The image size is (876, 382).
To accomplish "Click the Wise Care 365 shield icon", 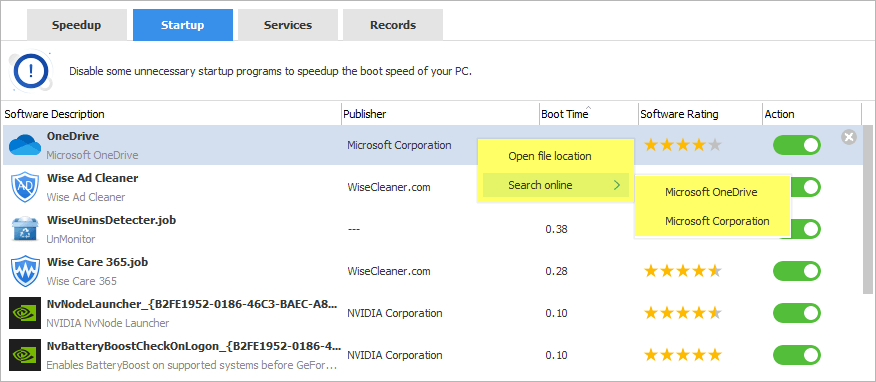I will (25, 271).
